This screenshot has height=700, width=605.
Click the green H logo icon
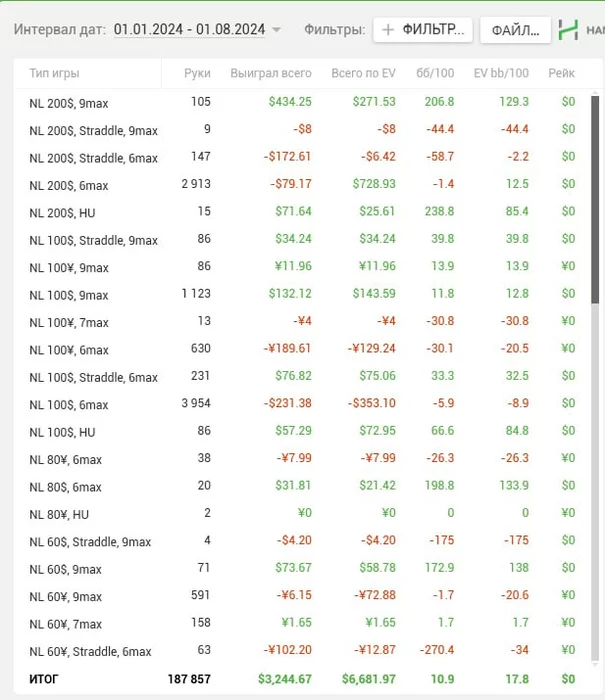(570, 30)
